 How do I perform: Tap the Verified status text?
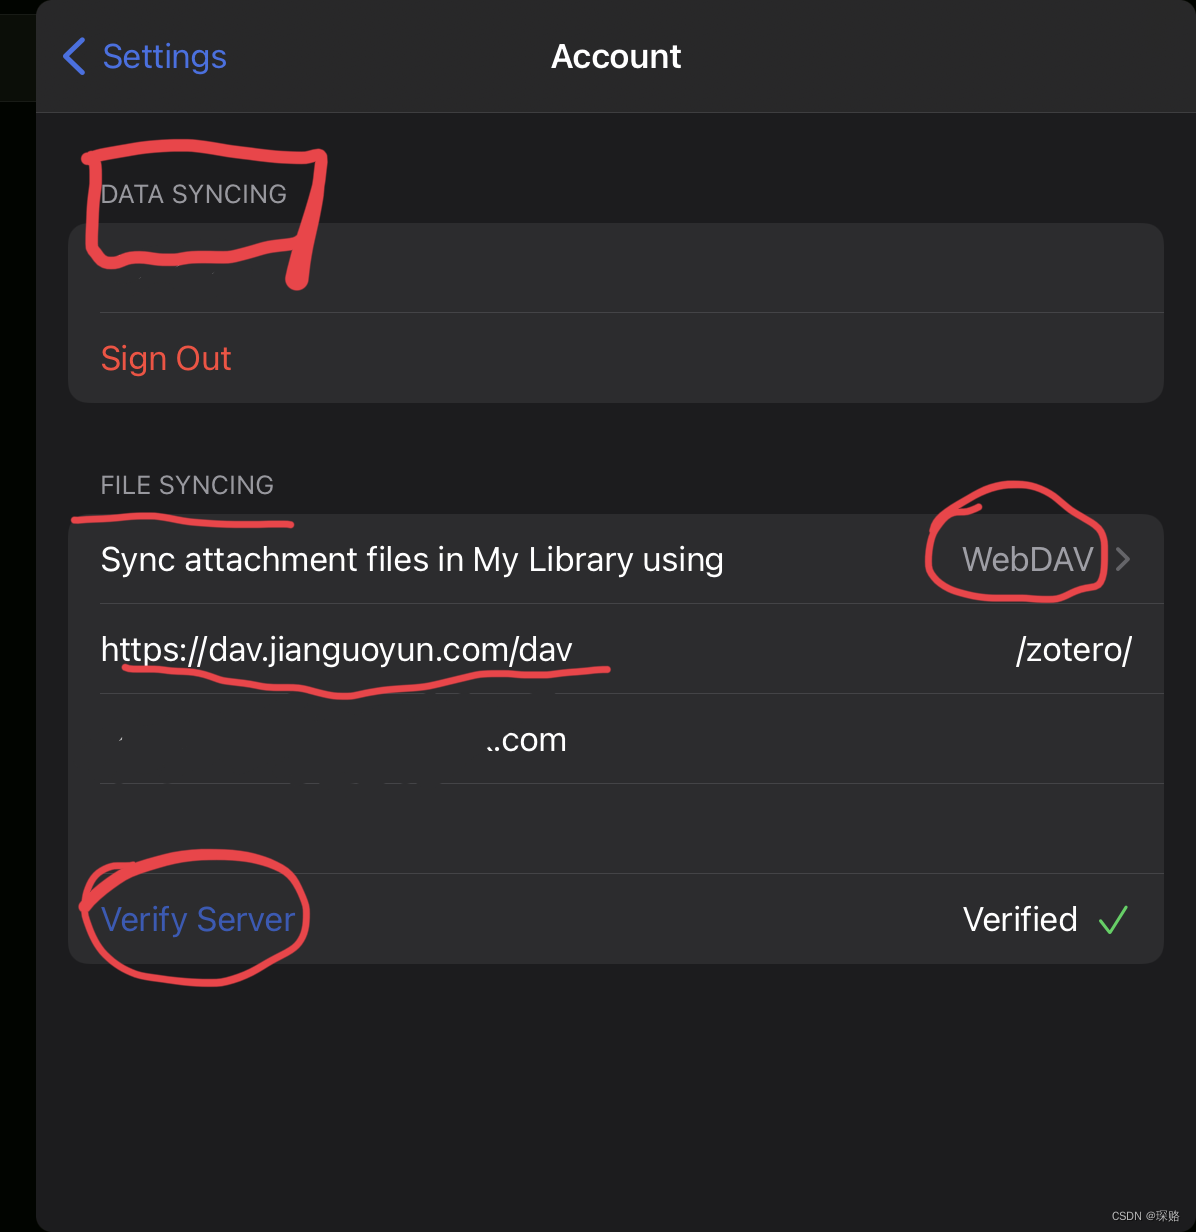(x=1020, y=919)
